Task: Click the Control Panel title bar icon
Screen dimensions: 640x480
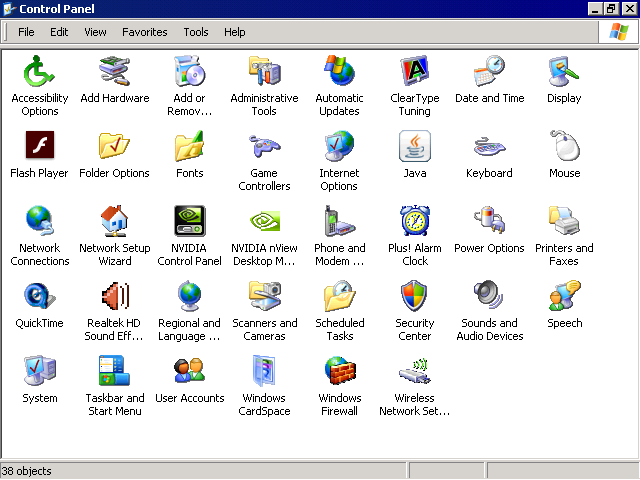Action: click(x=9, y=9)
